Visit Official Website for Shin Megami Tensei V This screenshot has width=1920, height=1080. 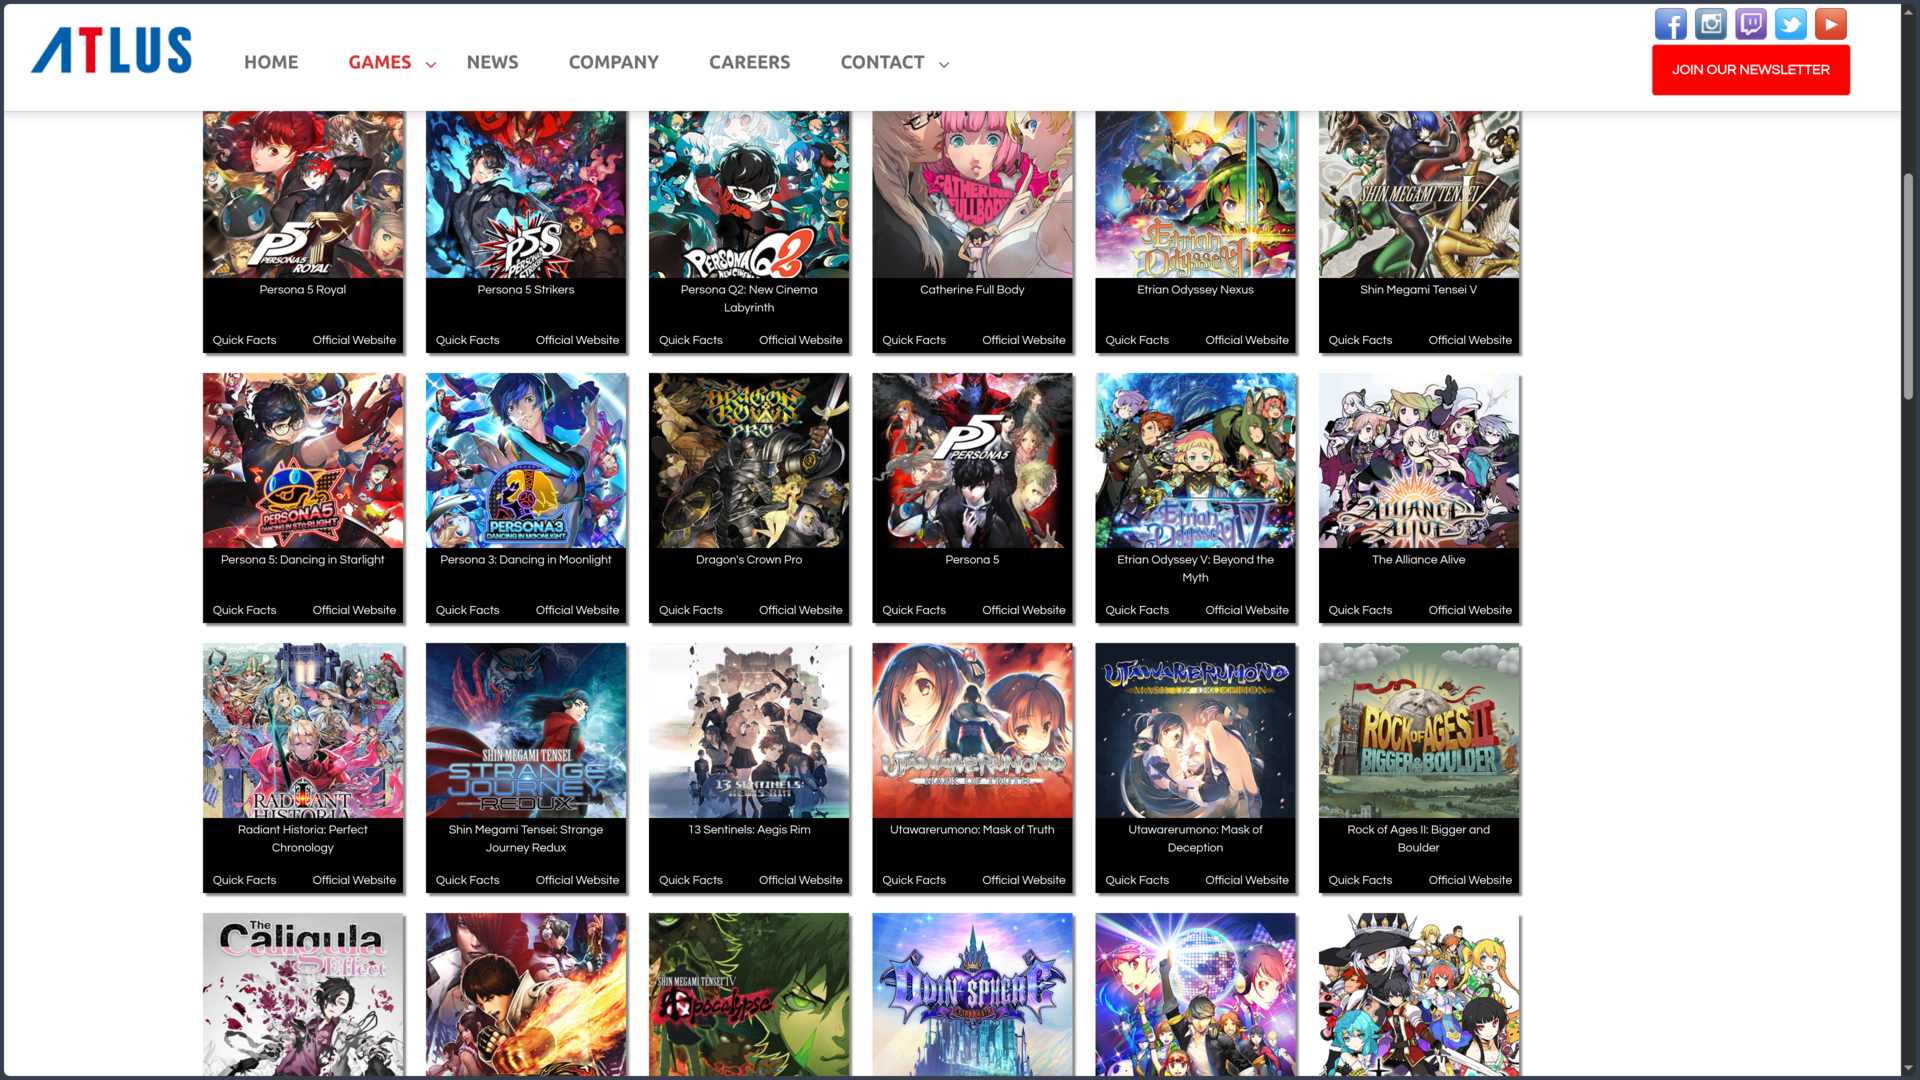click(1469, 340)
